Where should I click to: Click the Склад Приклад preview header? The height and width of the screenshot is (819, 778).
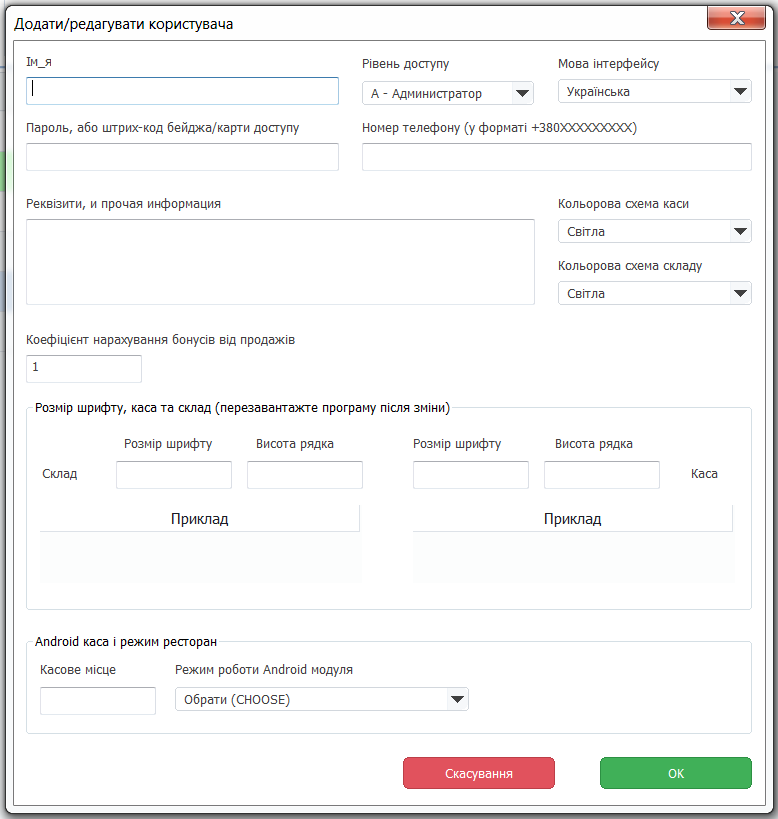[199, 519]
